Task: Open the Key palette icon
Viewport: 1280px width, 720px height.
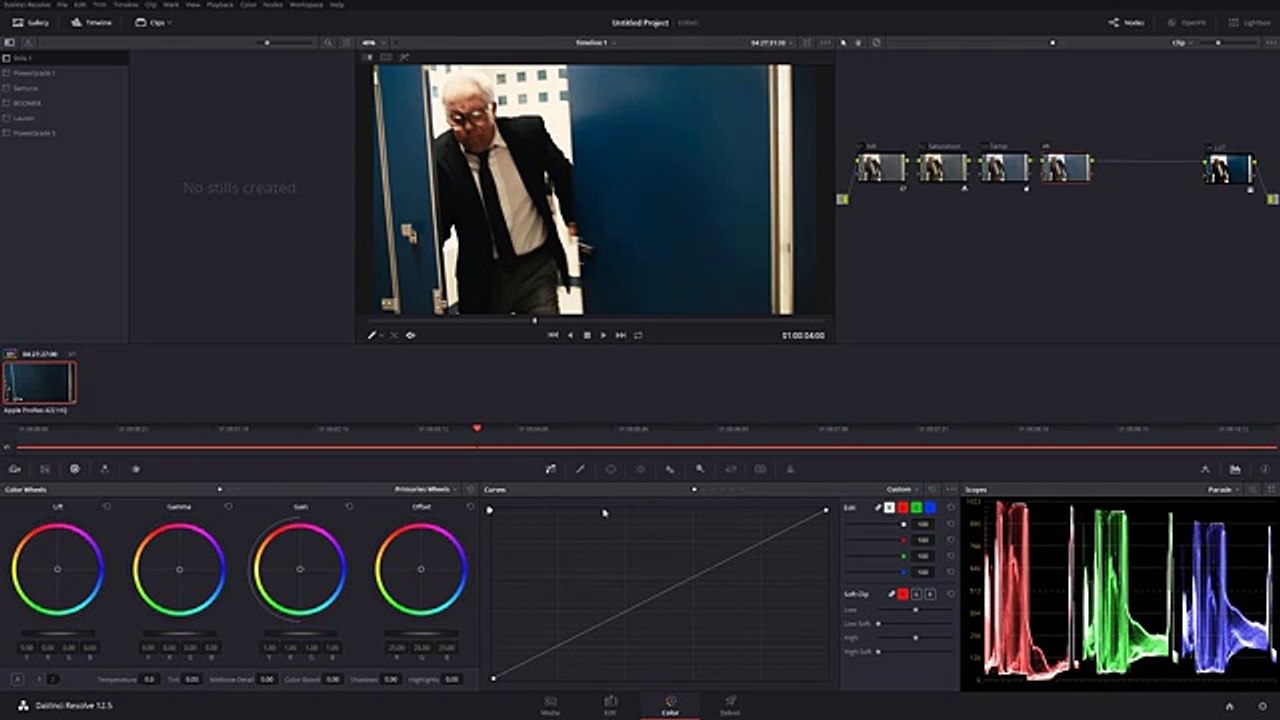Action: [x=700, y=468]
